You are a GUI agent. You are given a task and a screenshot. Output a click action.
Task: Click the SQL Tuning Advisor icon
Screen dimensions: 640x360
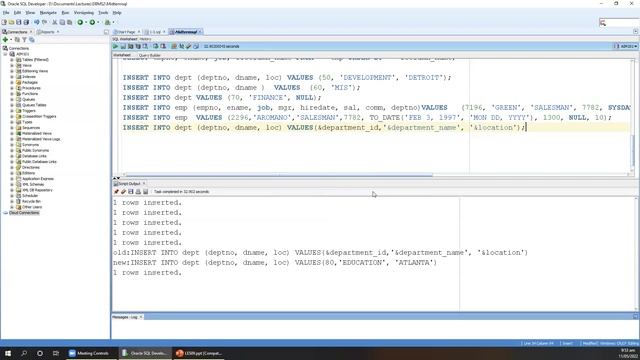[145, 47]
